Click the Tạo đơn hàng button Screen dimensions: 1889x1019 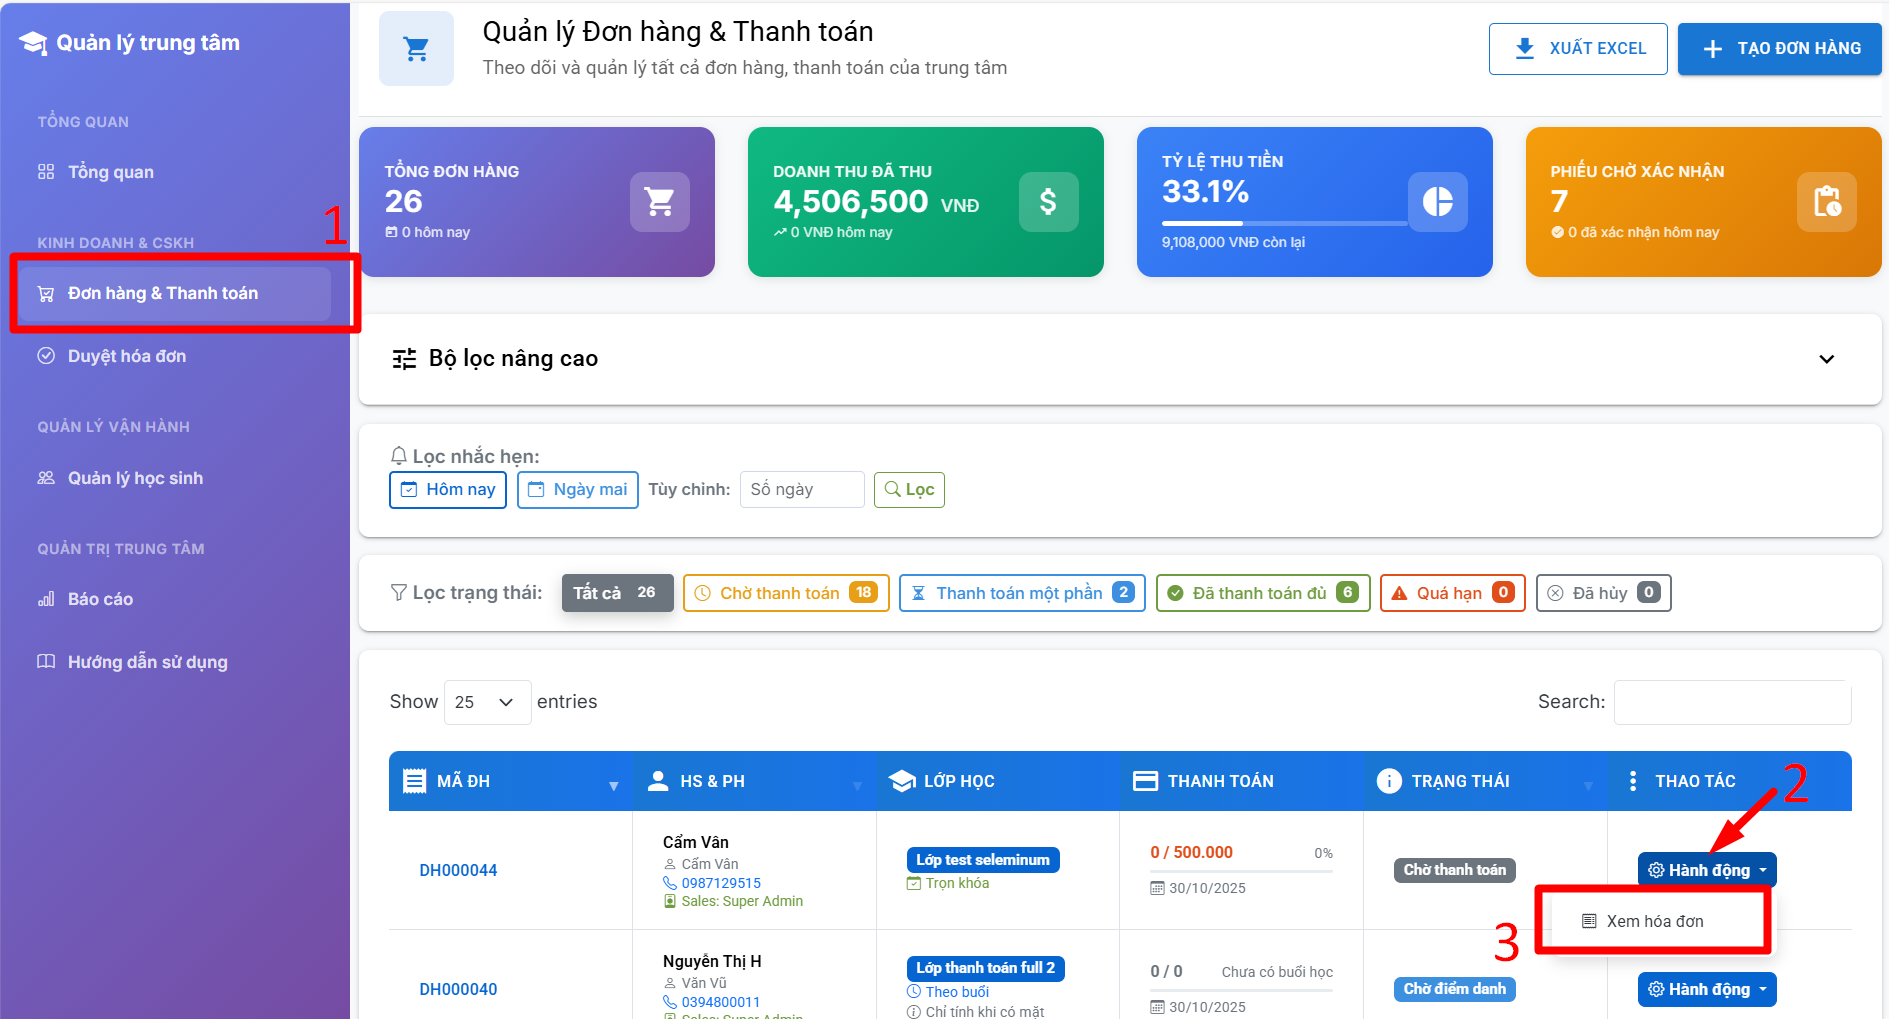[x=1779, y=49]
